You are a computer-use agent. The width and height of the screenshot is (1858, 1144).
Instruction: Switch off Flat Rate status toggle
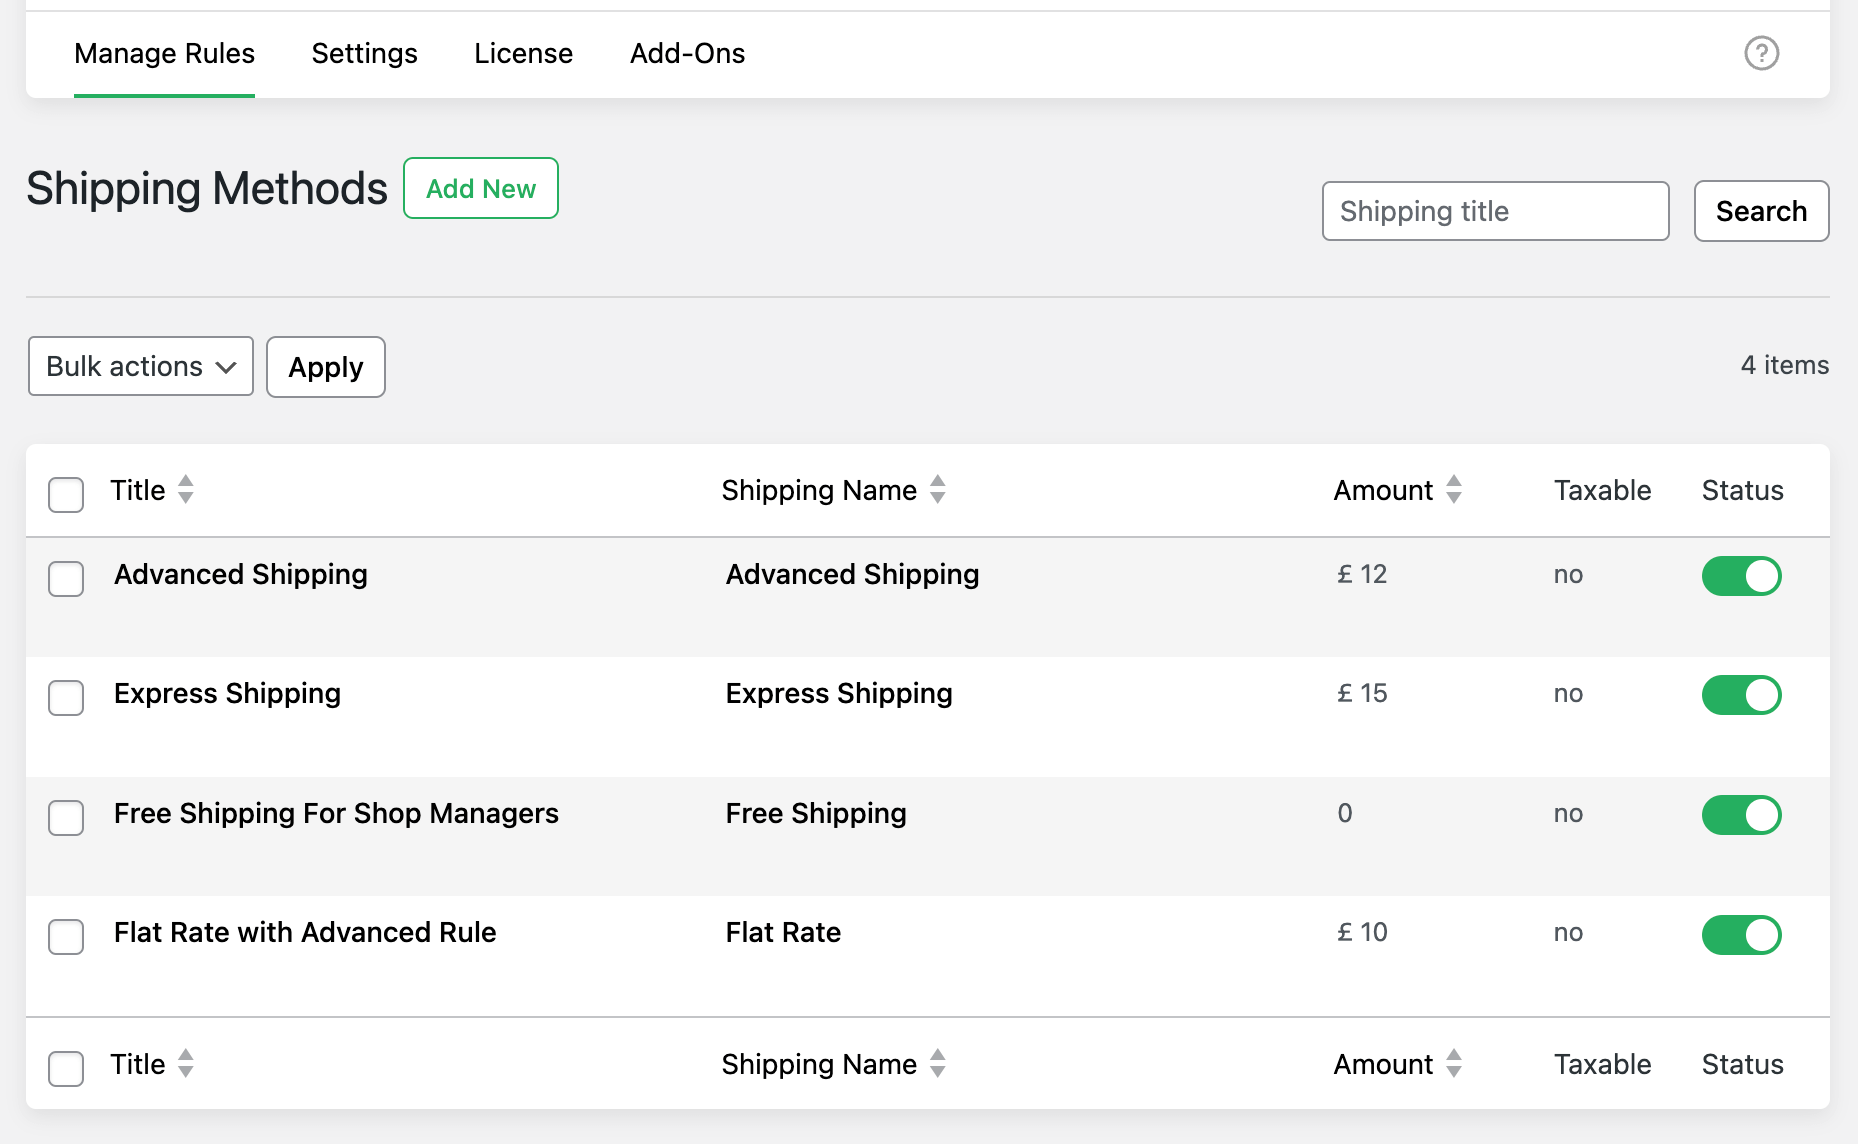click(x=1741, y=935)
